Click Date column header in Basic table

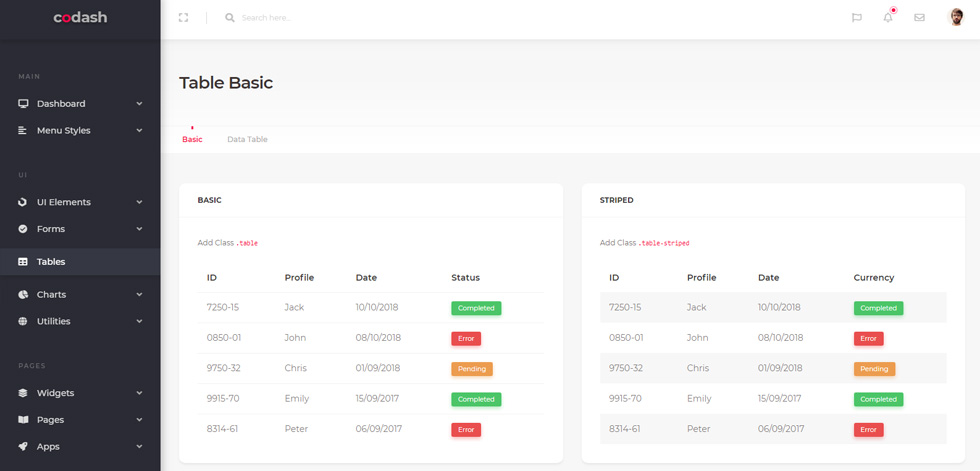(x=366, y=278)
